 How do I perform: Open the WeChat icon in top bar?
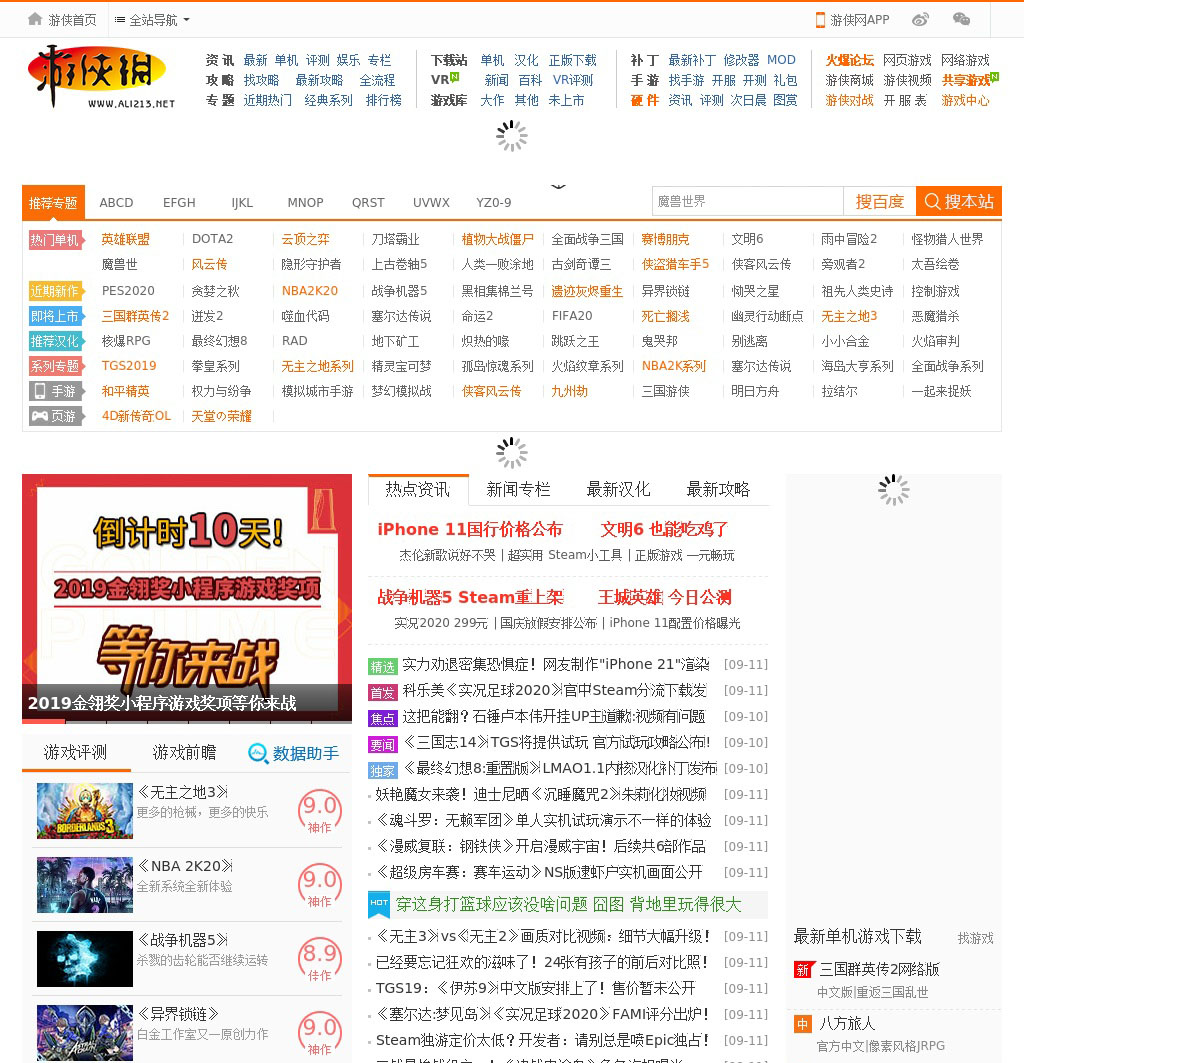coord(962,19)
